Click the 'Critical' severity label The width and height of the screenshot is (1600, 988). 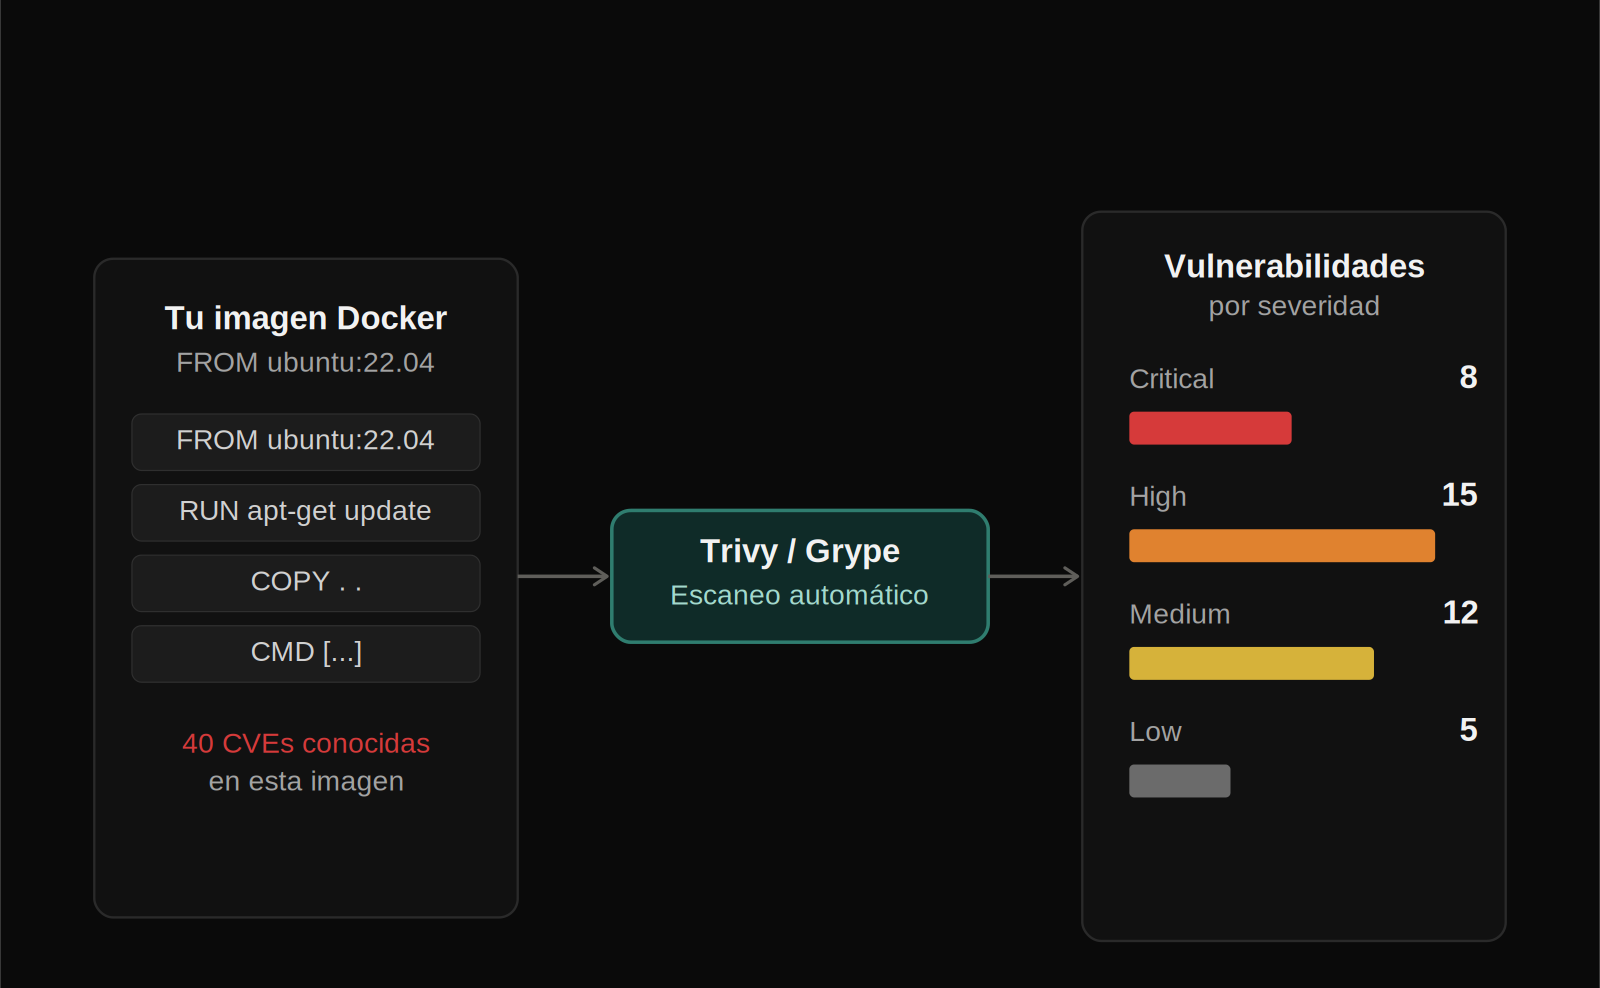click(x=1171, y=379)
